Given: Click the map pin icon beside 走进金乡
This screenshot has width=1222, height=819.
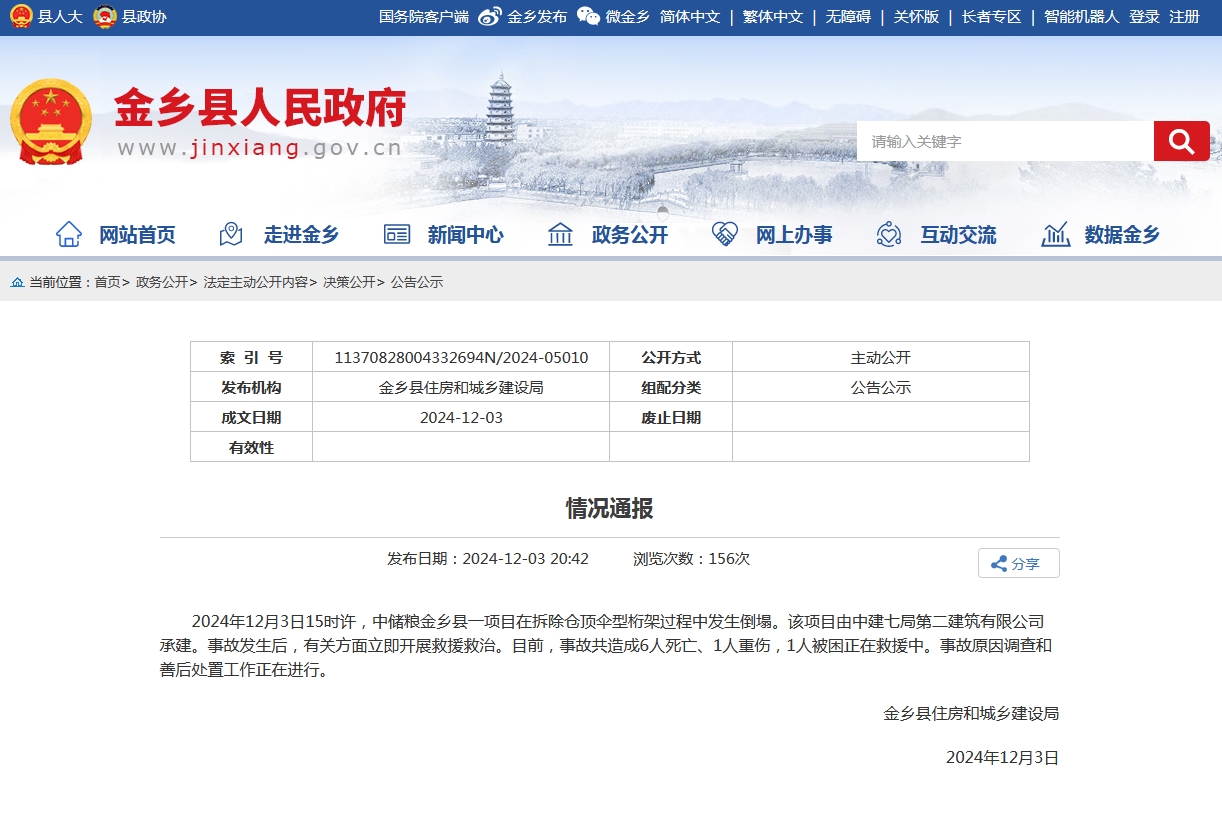Looking at the screenshot, I should click(231, 234).
